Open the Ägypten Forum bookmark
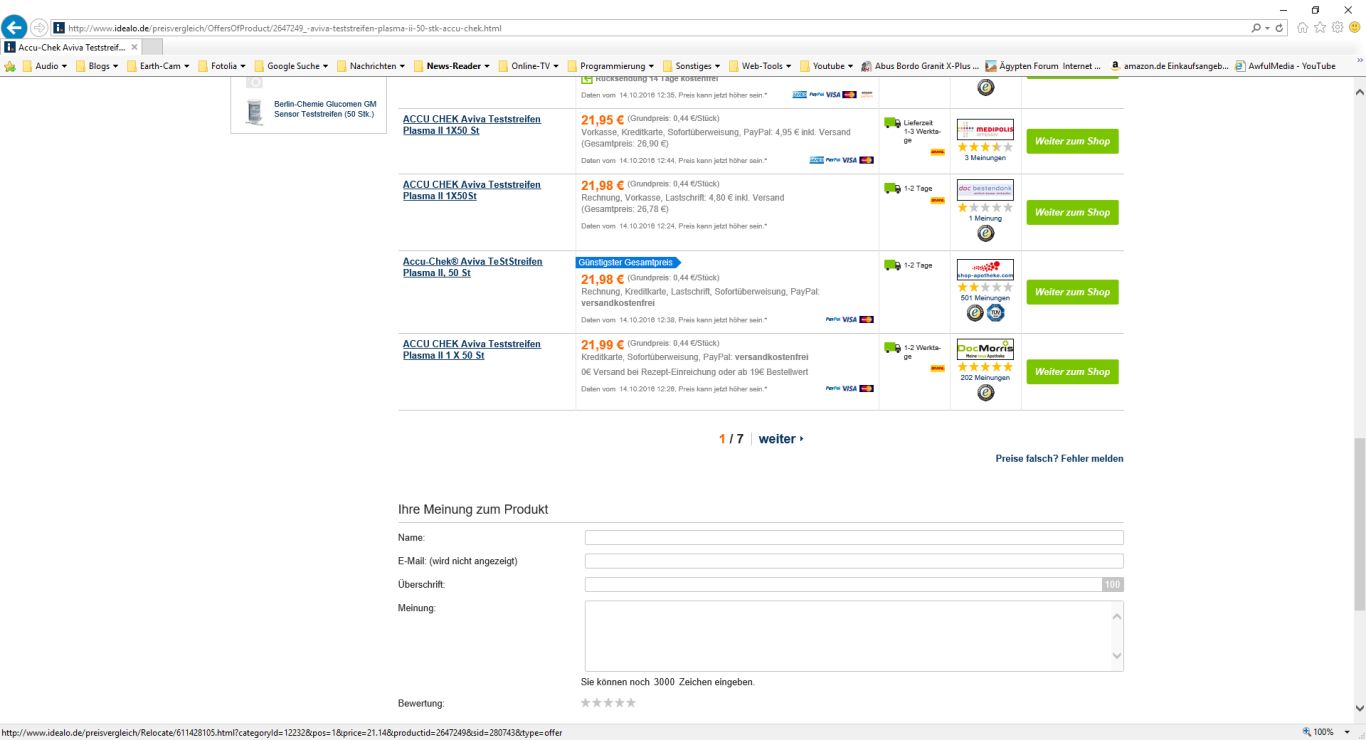This screenshot has width=1366, height=740. (x=1043, y=66)
